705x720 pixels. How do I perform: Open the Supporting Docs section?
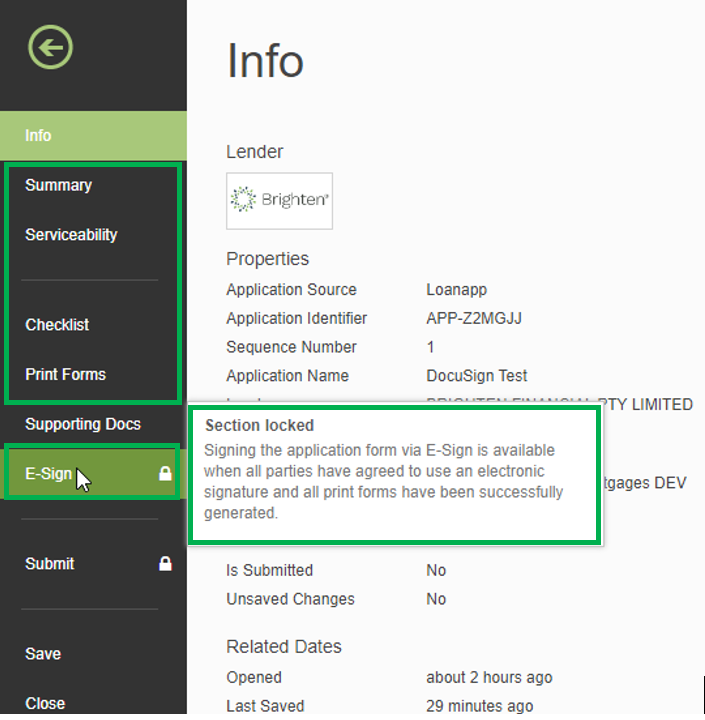83,424
